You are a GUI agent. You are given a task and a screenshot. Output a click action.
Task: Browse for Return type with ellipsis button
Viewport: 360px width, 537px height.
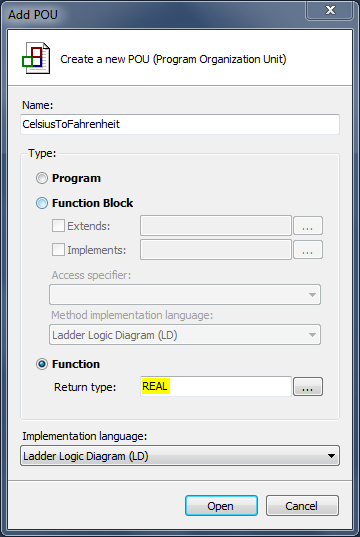pos(308,387)
